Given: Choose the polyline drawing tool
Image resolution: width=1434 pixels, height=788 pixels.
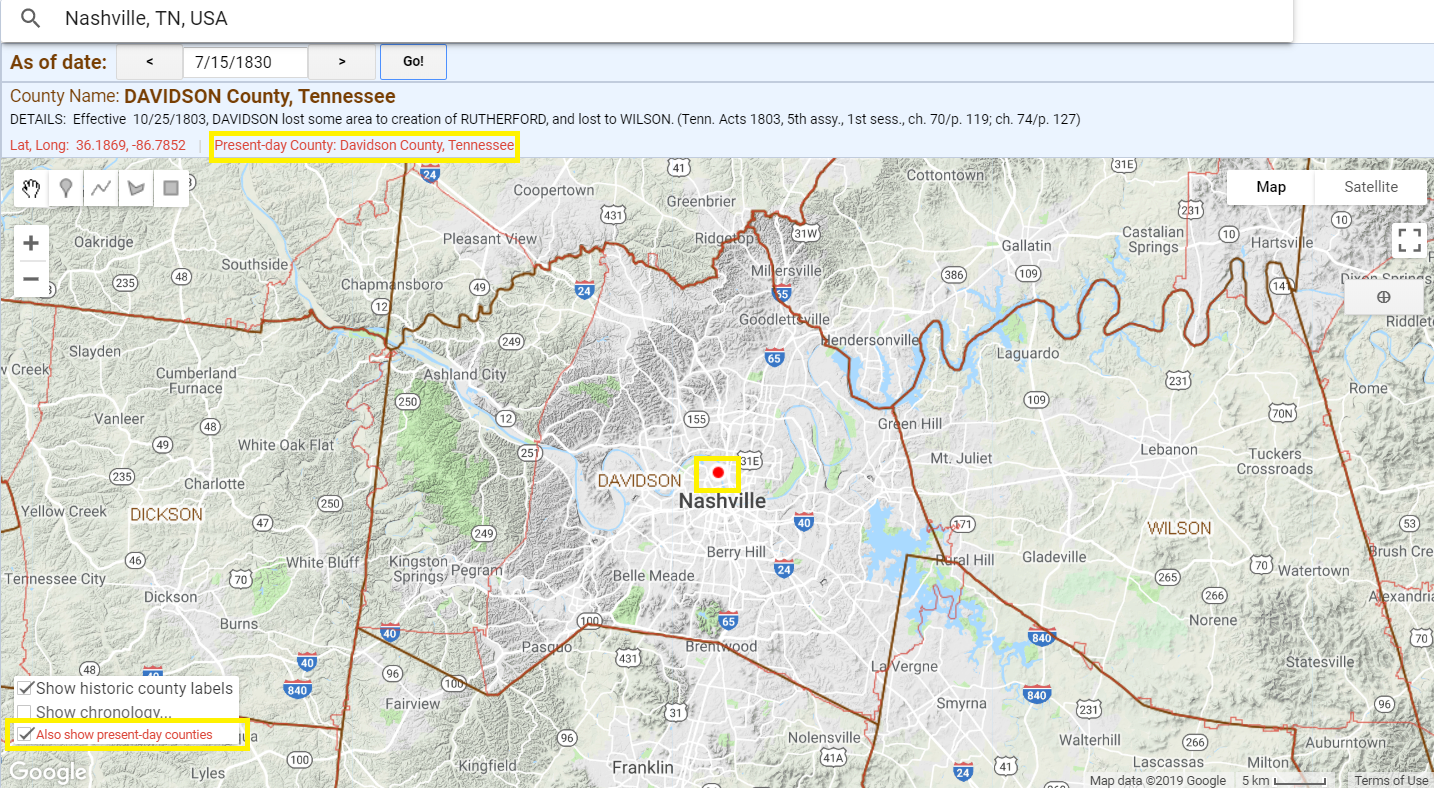Looking at the screenshot, I should [x=100, y=187].
